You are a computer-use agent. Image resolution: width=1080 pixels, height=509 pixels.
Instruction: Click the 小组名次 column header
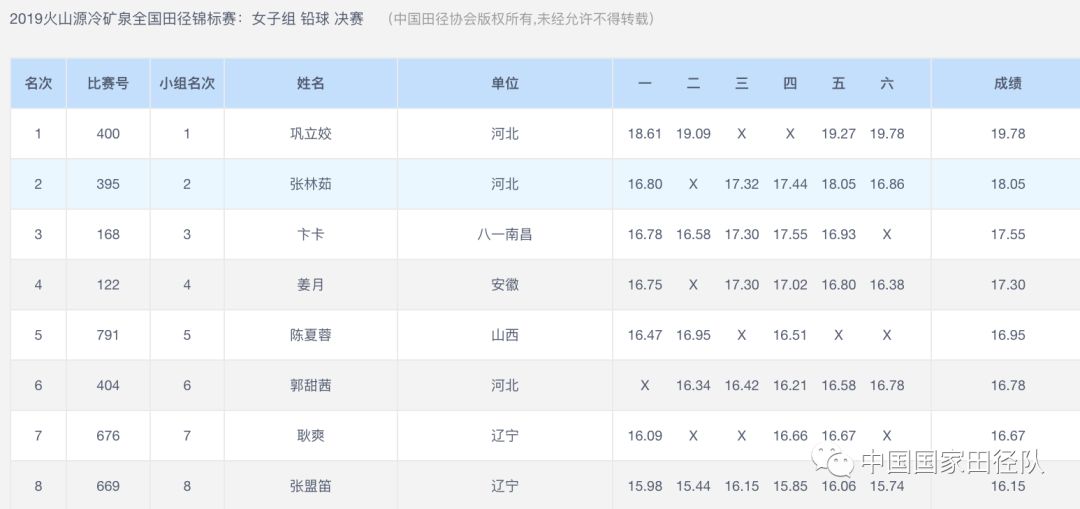pos(187,84)
